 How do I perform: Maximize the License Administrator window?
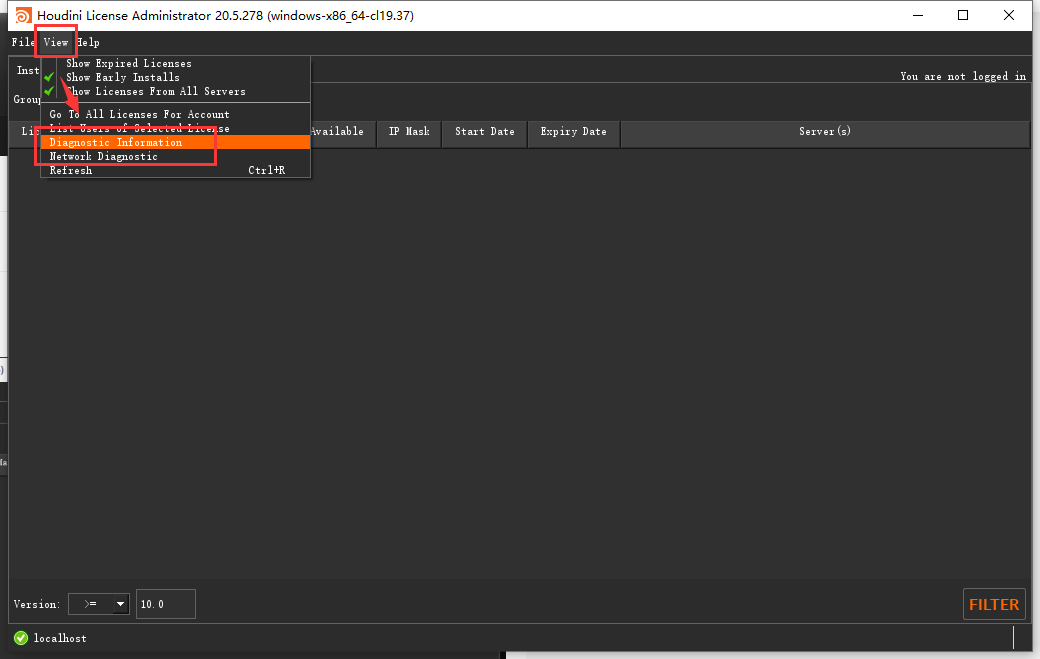(963, 15)
